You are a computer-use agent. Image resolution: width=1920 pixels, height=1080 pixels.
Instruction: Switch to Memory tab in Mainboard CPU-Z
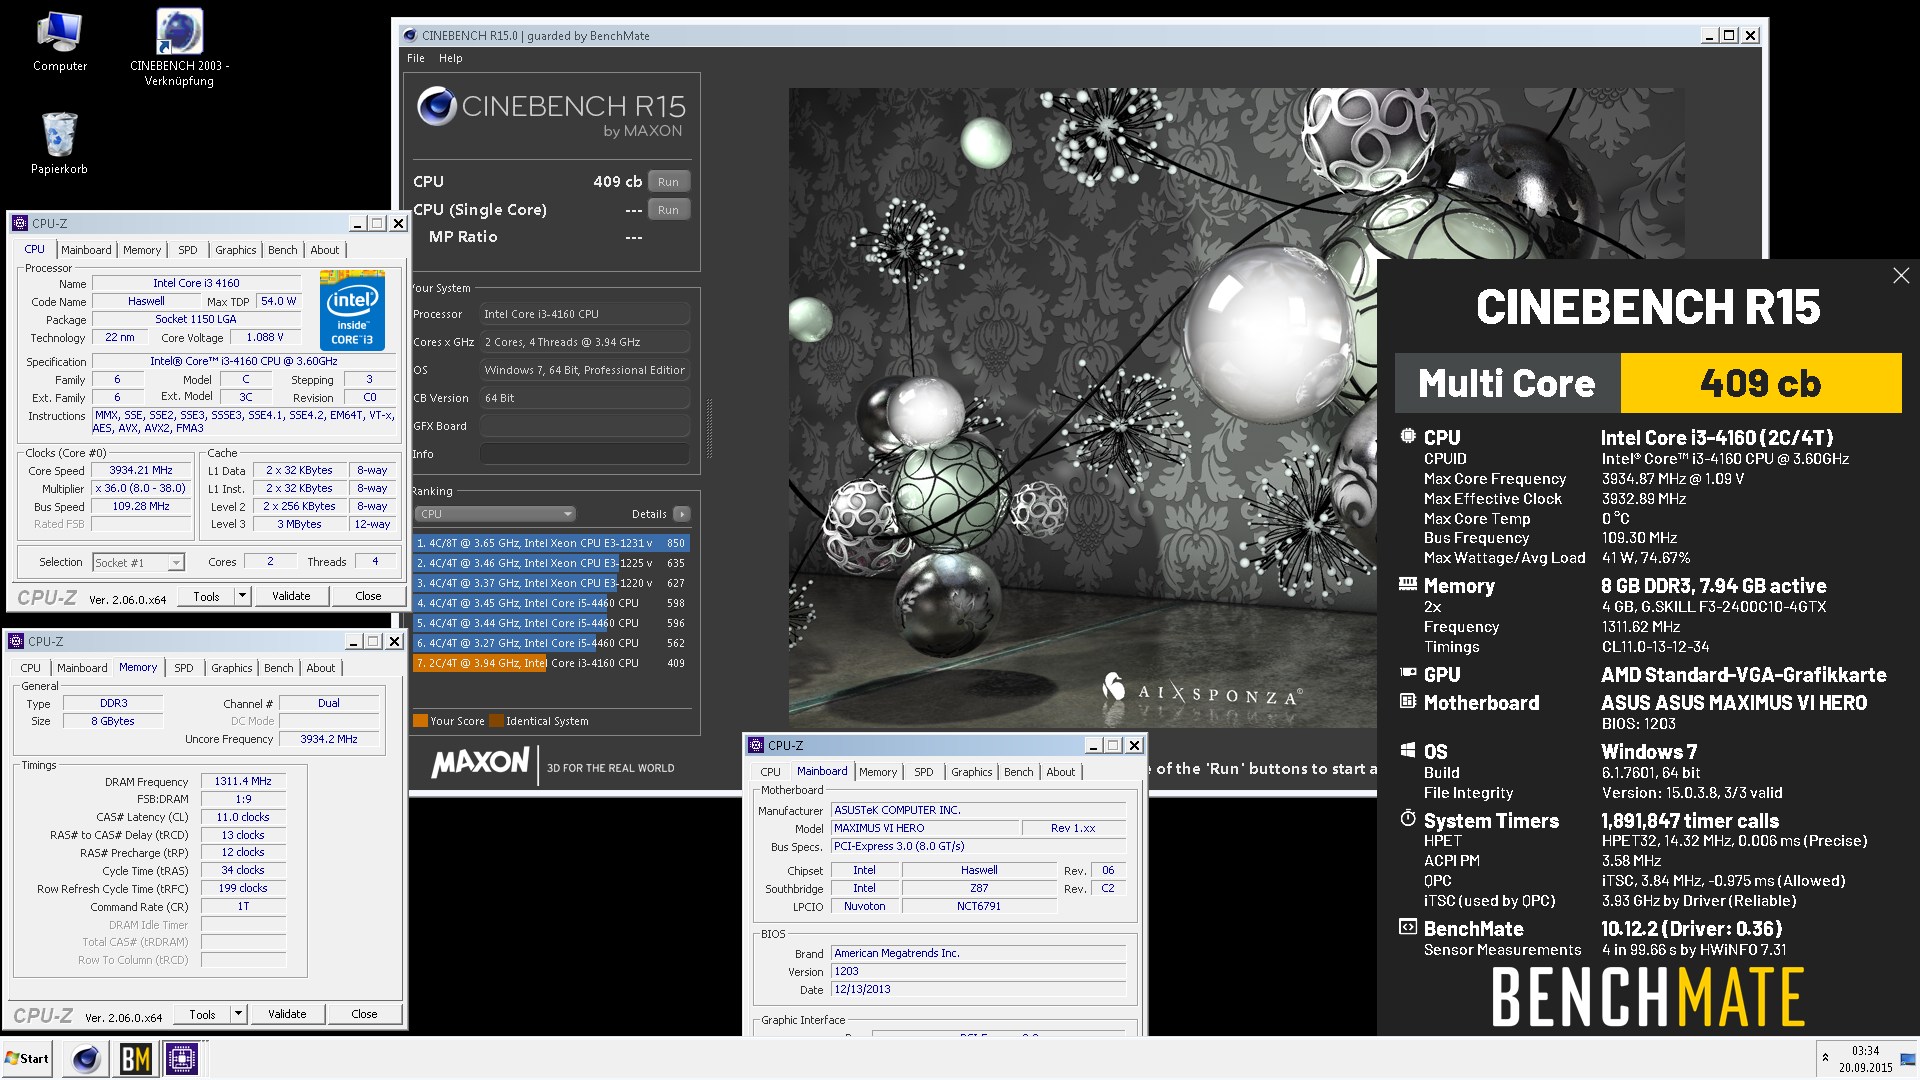878,772
